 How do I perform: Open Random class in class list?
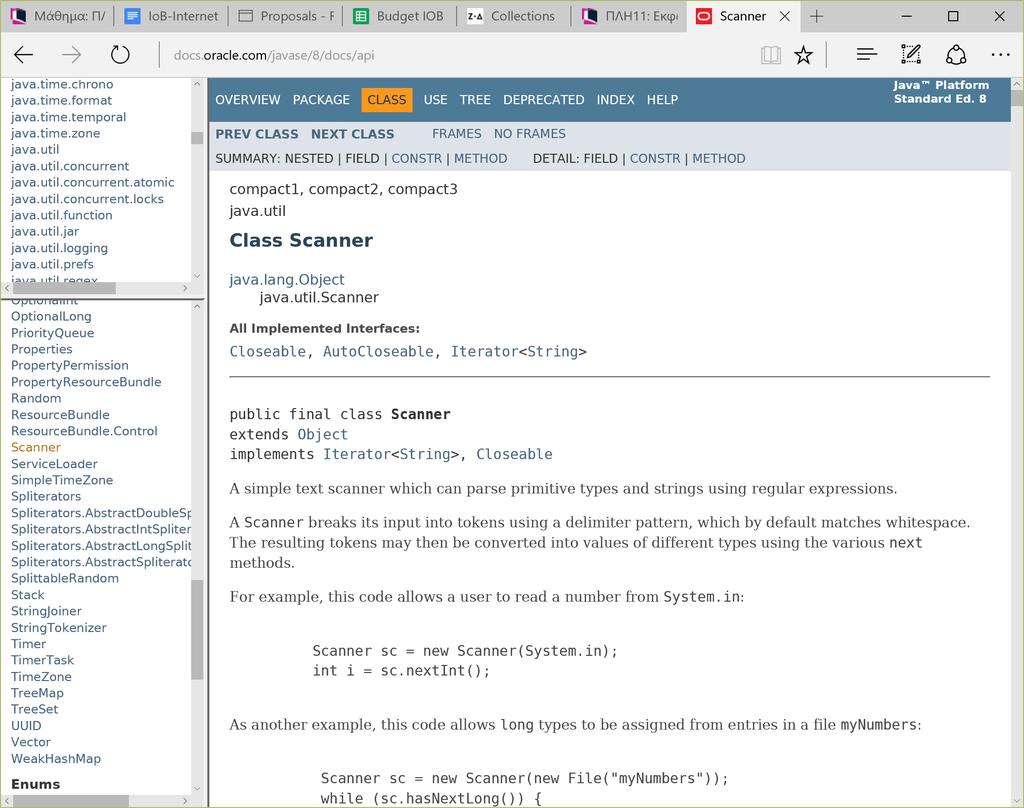(x=36, y=398)
